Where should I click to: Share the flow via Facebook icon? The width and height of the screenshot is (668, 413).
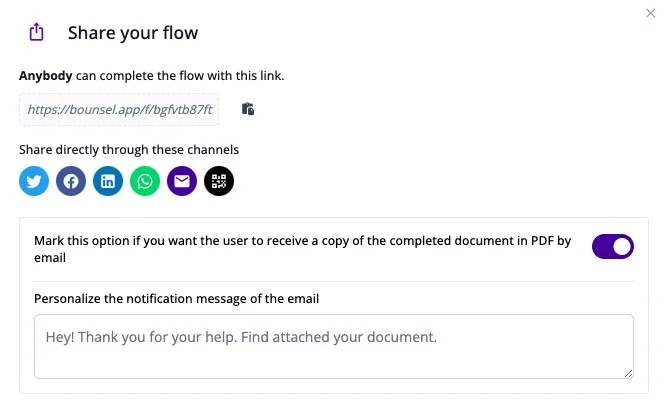(71, 181)
